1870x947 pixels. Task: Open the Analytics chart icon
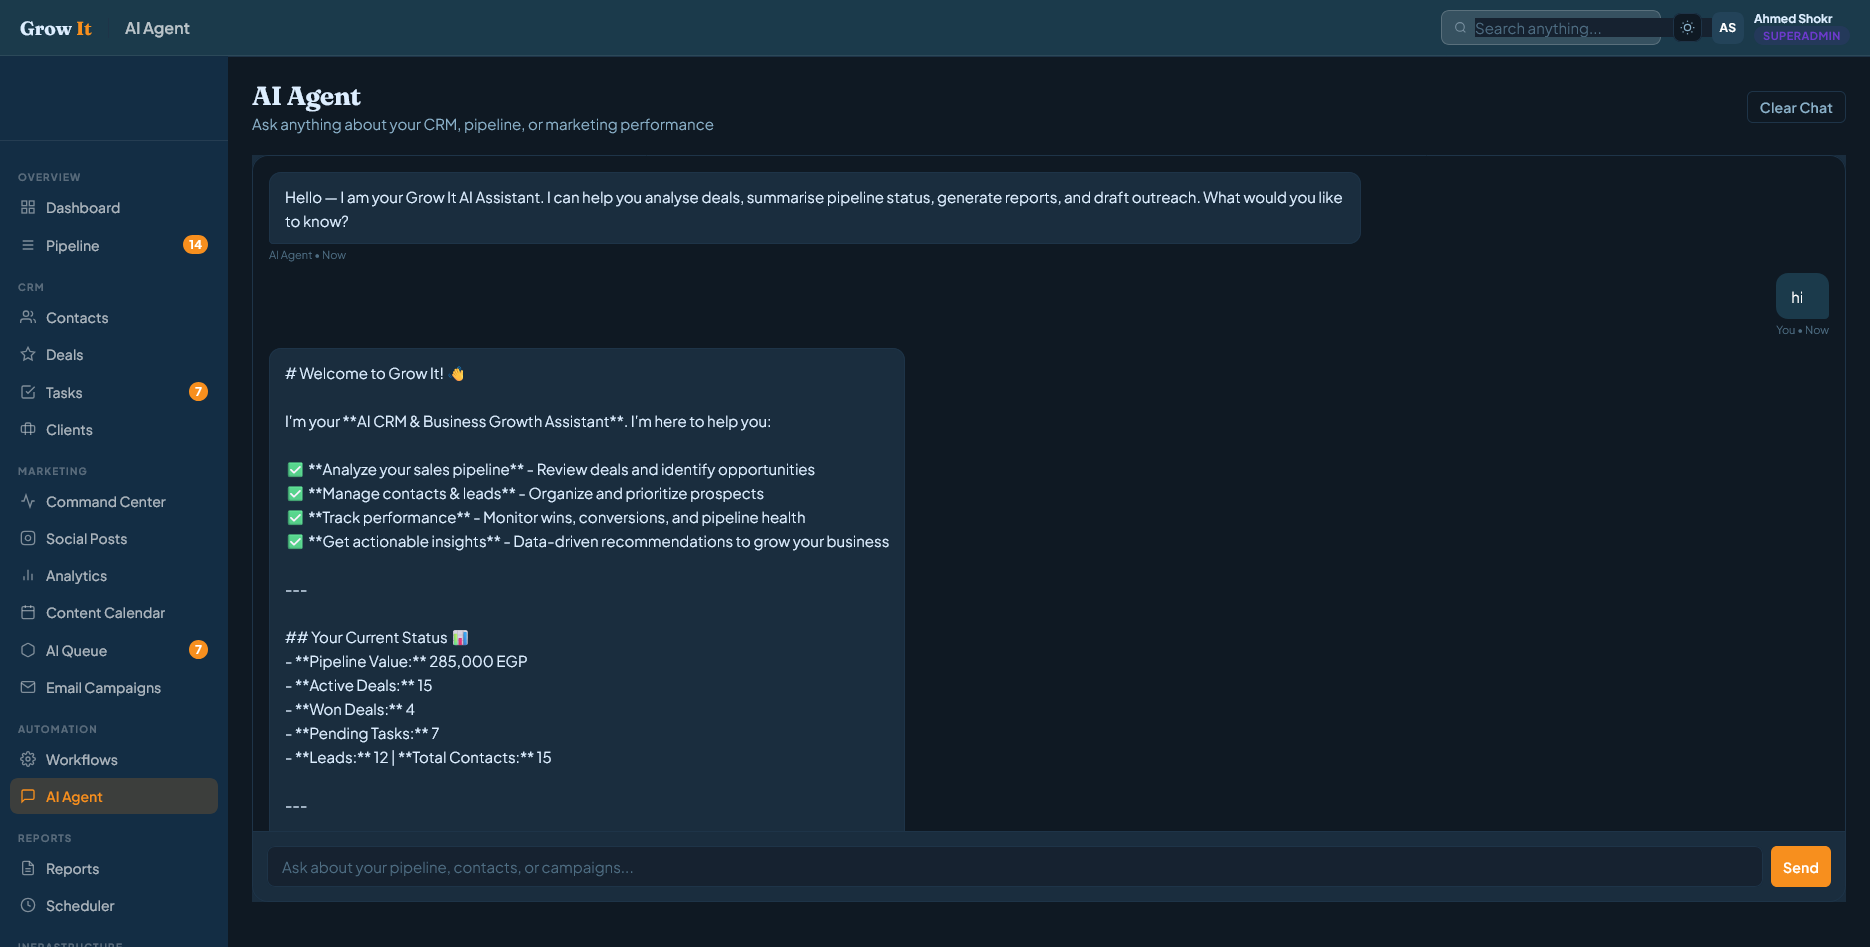pos(27,575)
